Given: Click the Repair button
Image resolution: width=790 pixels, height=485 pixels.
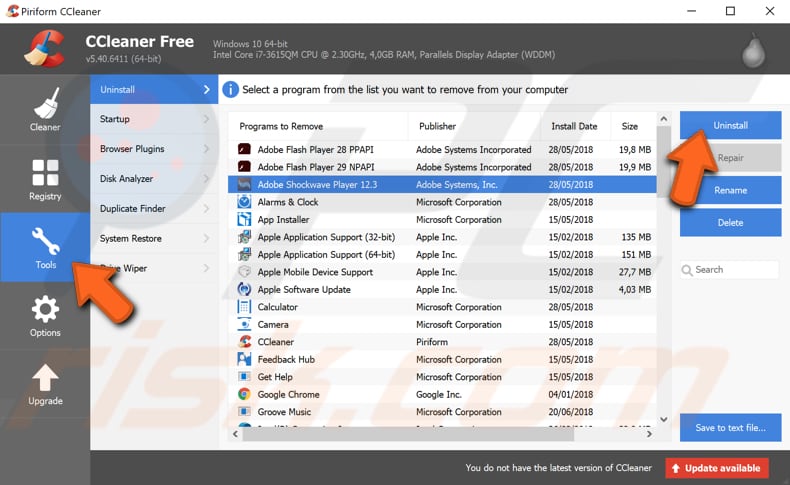Looking at the screenshot, I should click(x=730, y=158).
